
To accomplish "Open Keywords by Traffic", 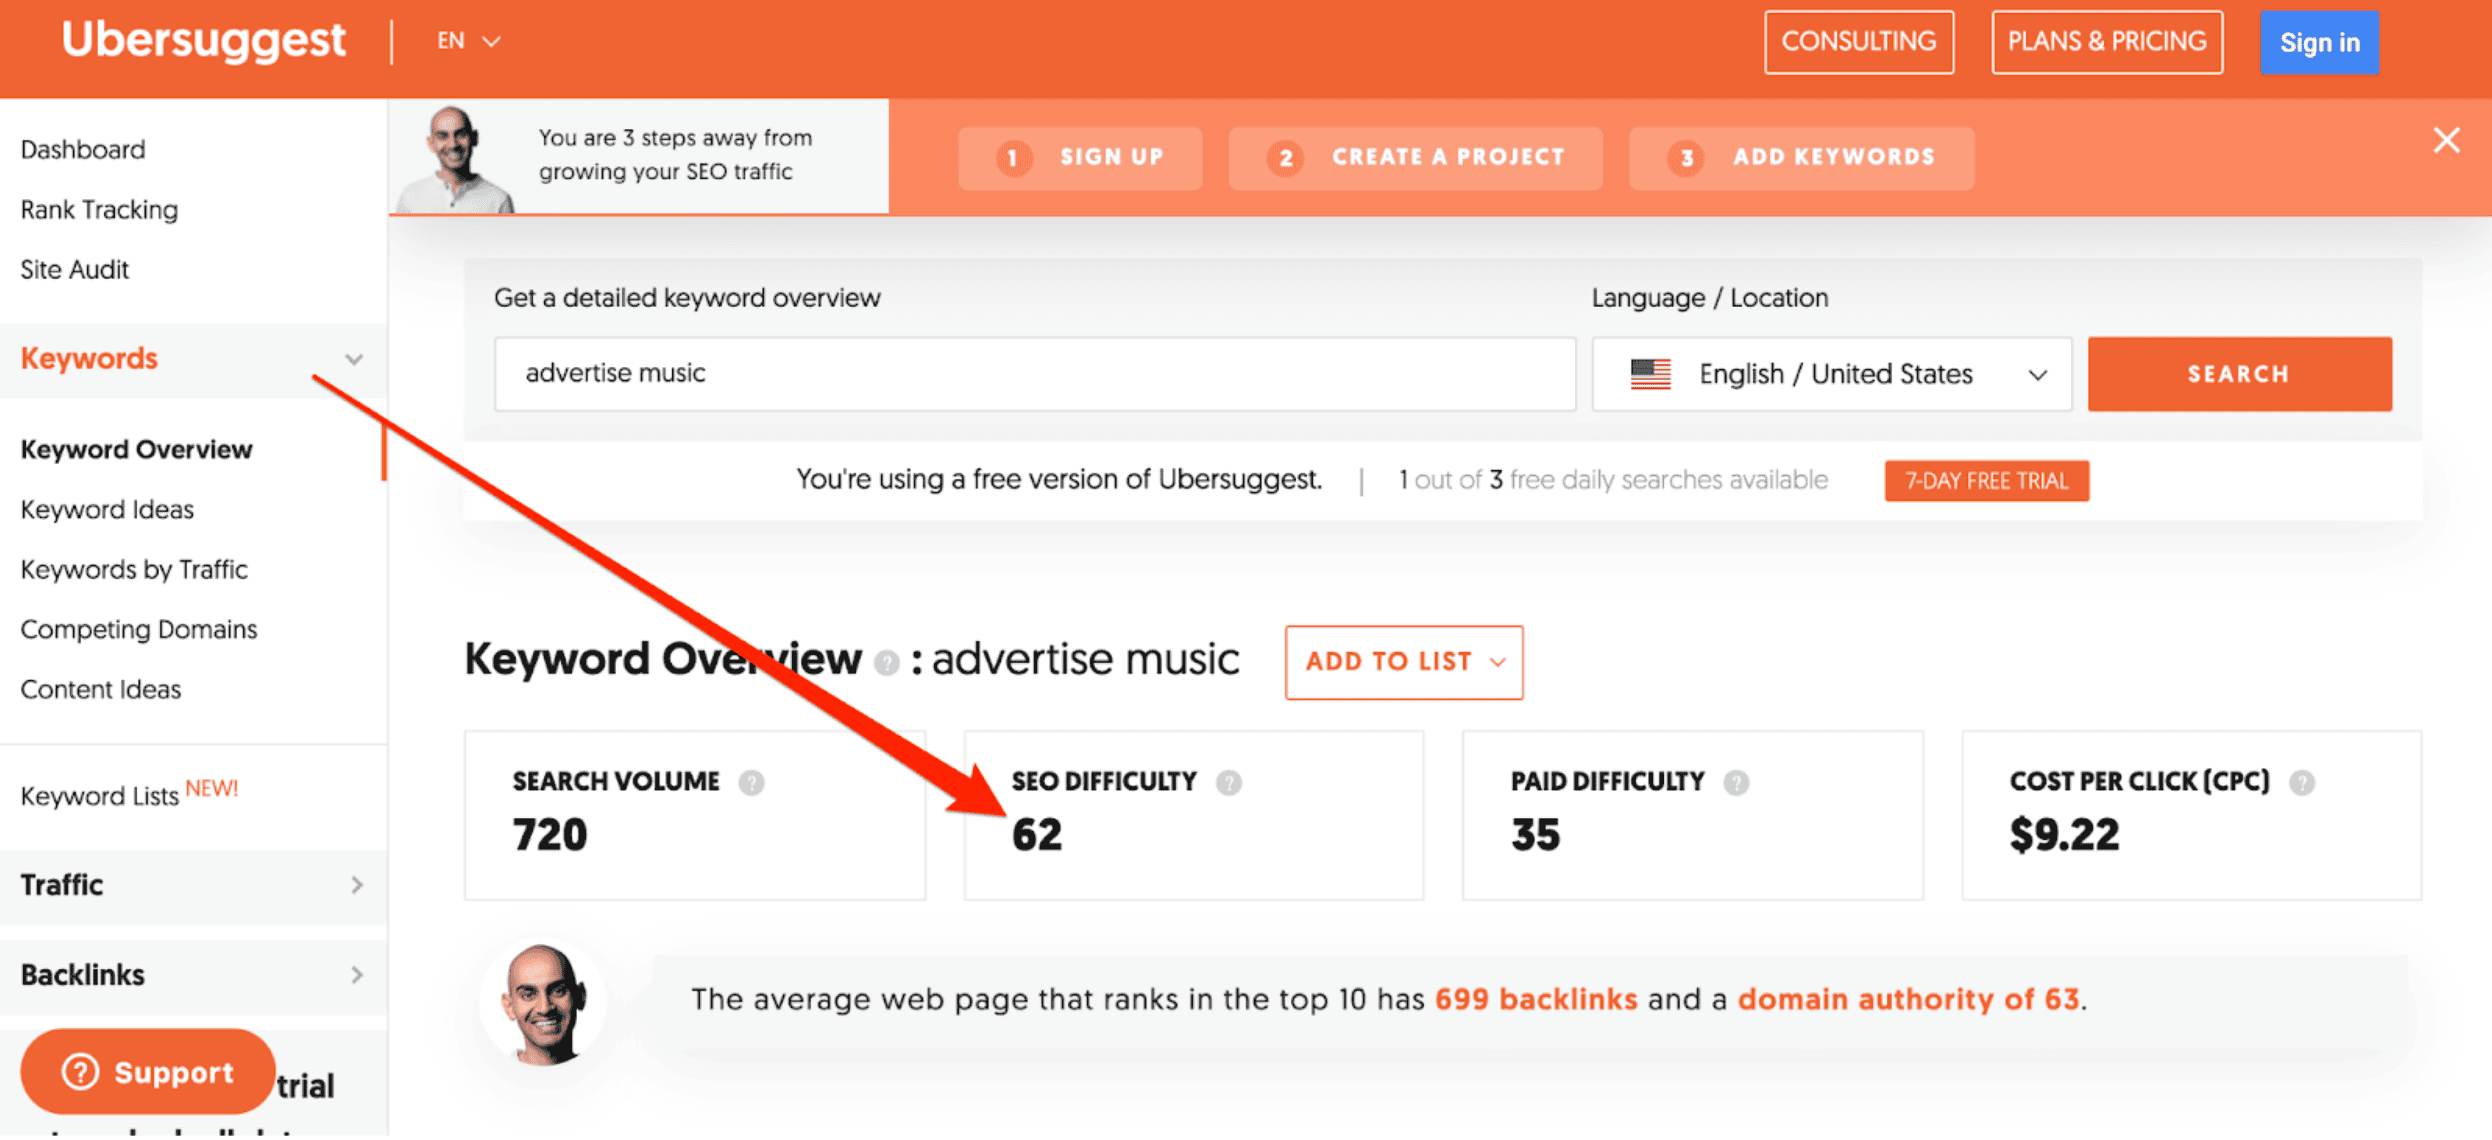I will coord(134,570).
